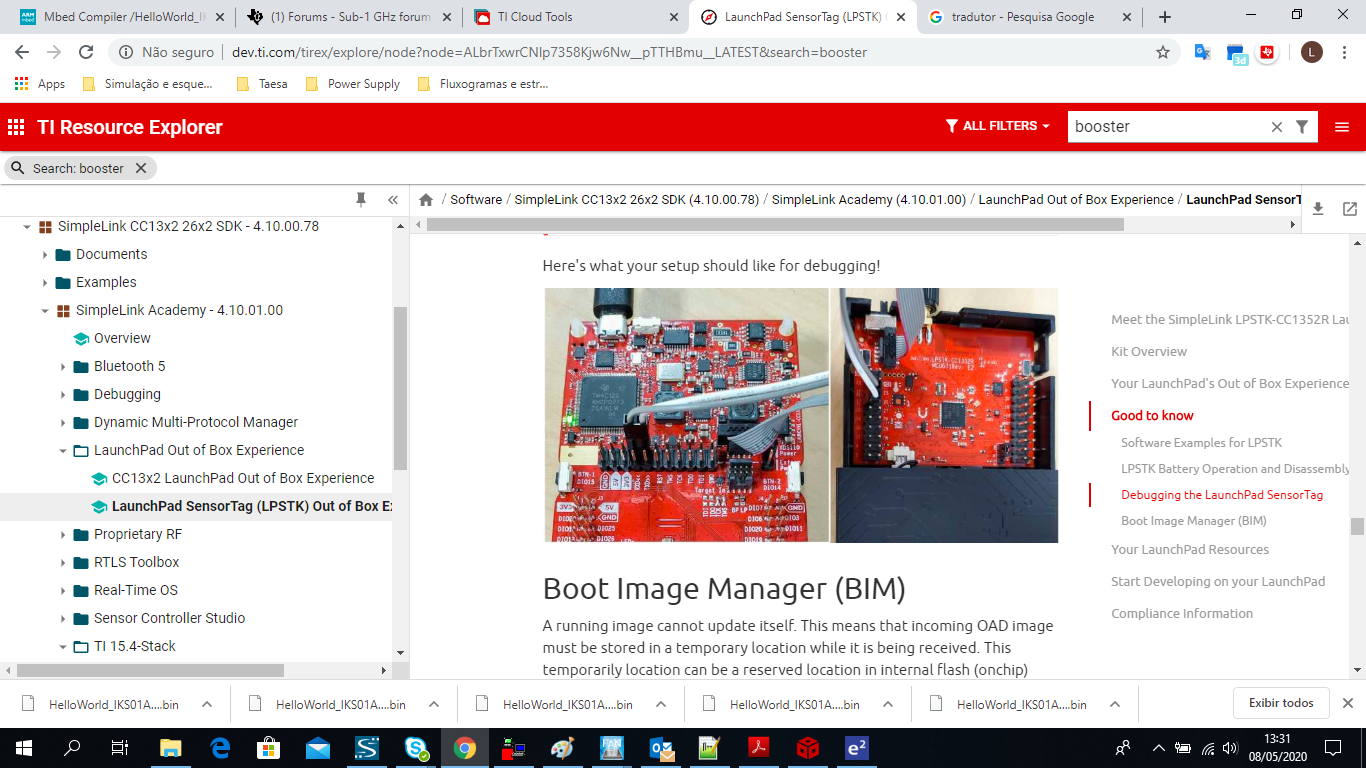Jump to 'Kit Overview' in the page outline
The height and width of the screenshot is (769, 1366).
pyautogui.click(x=1149, y=351)
